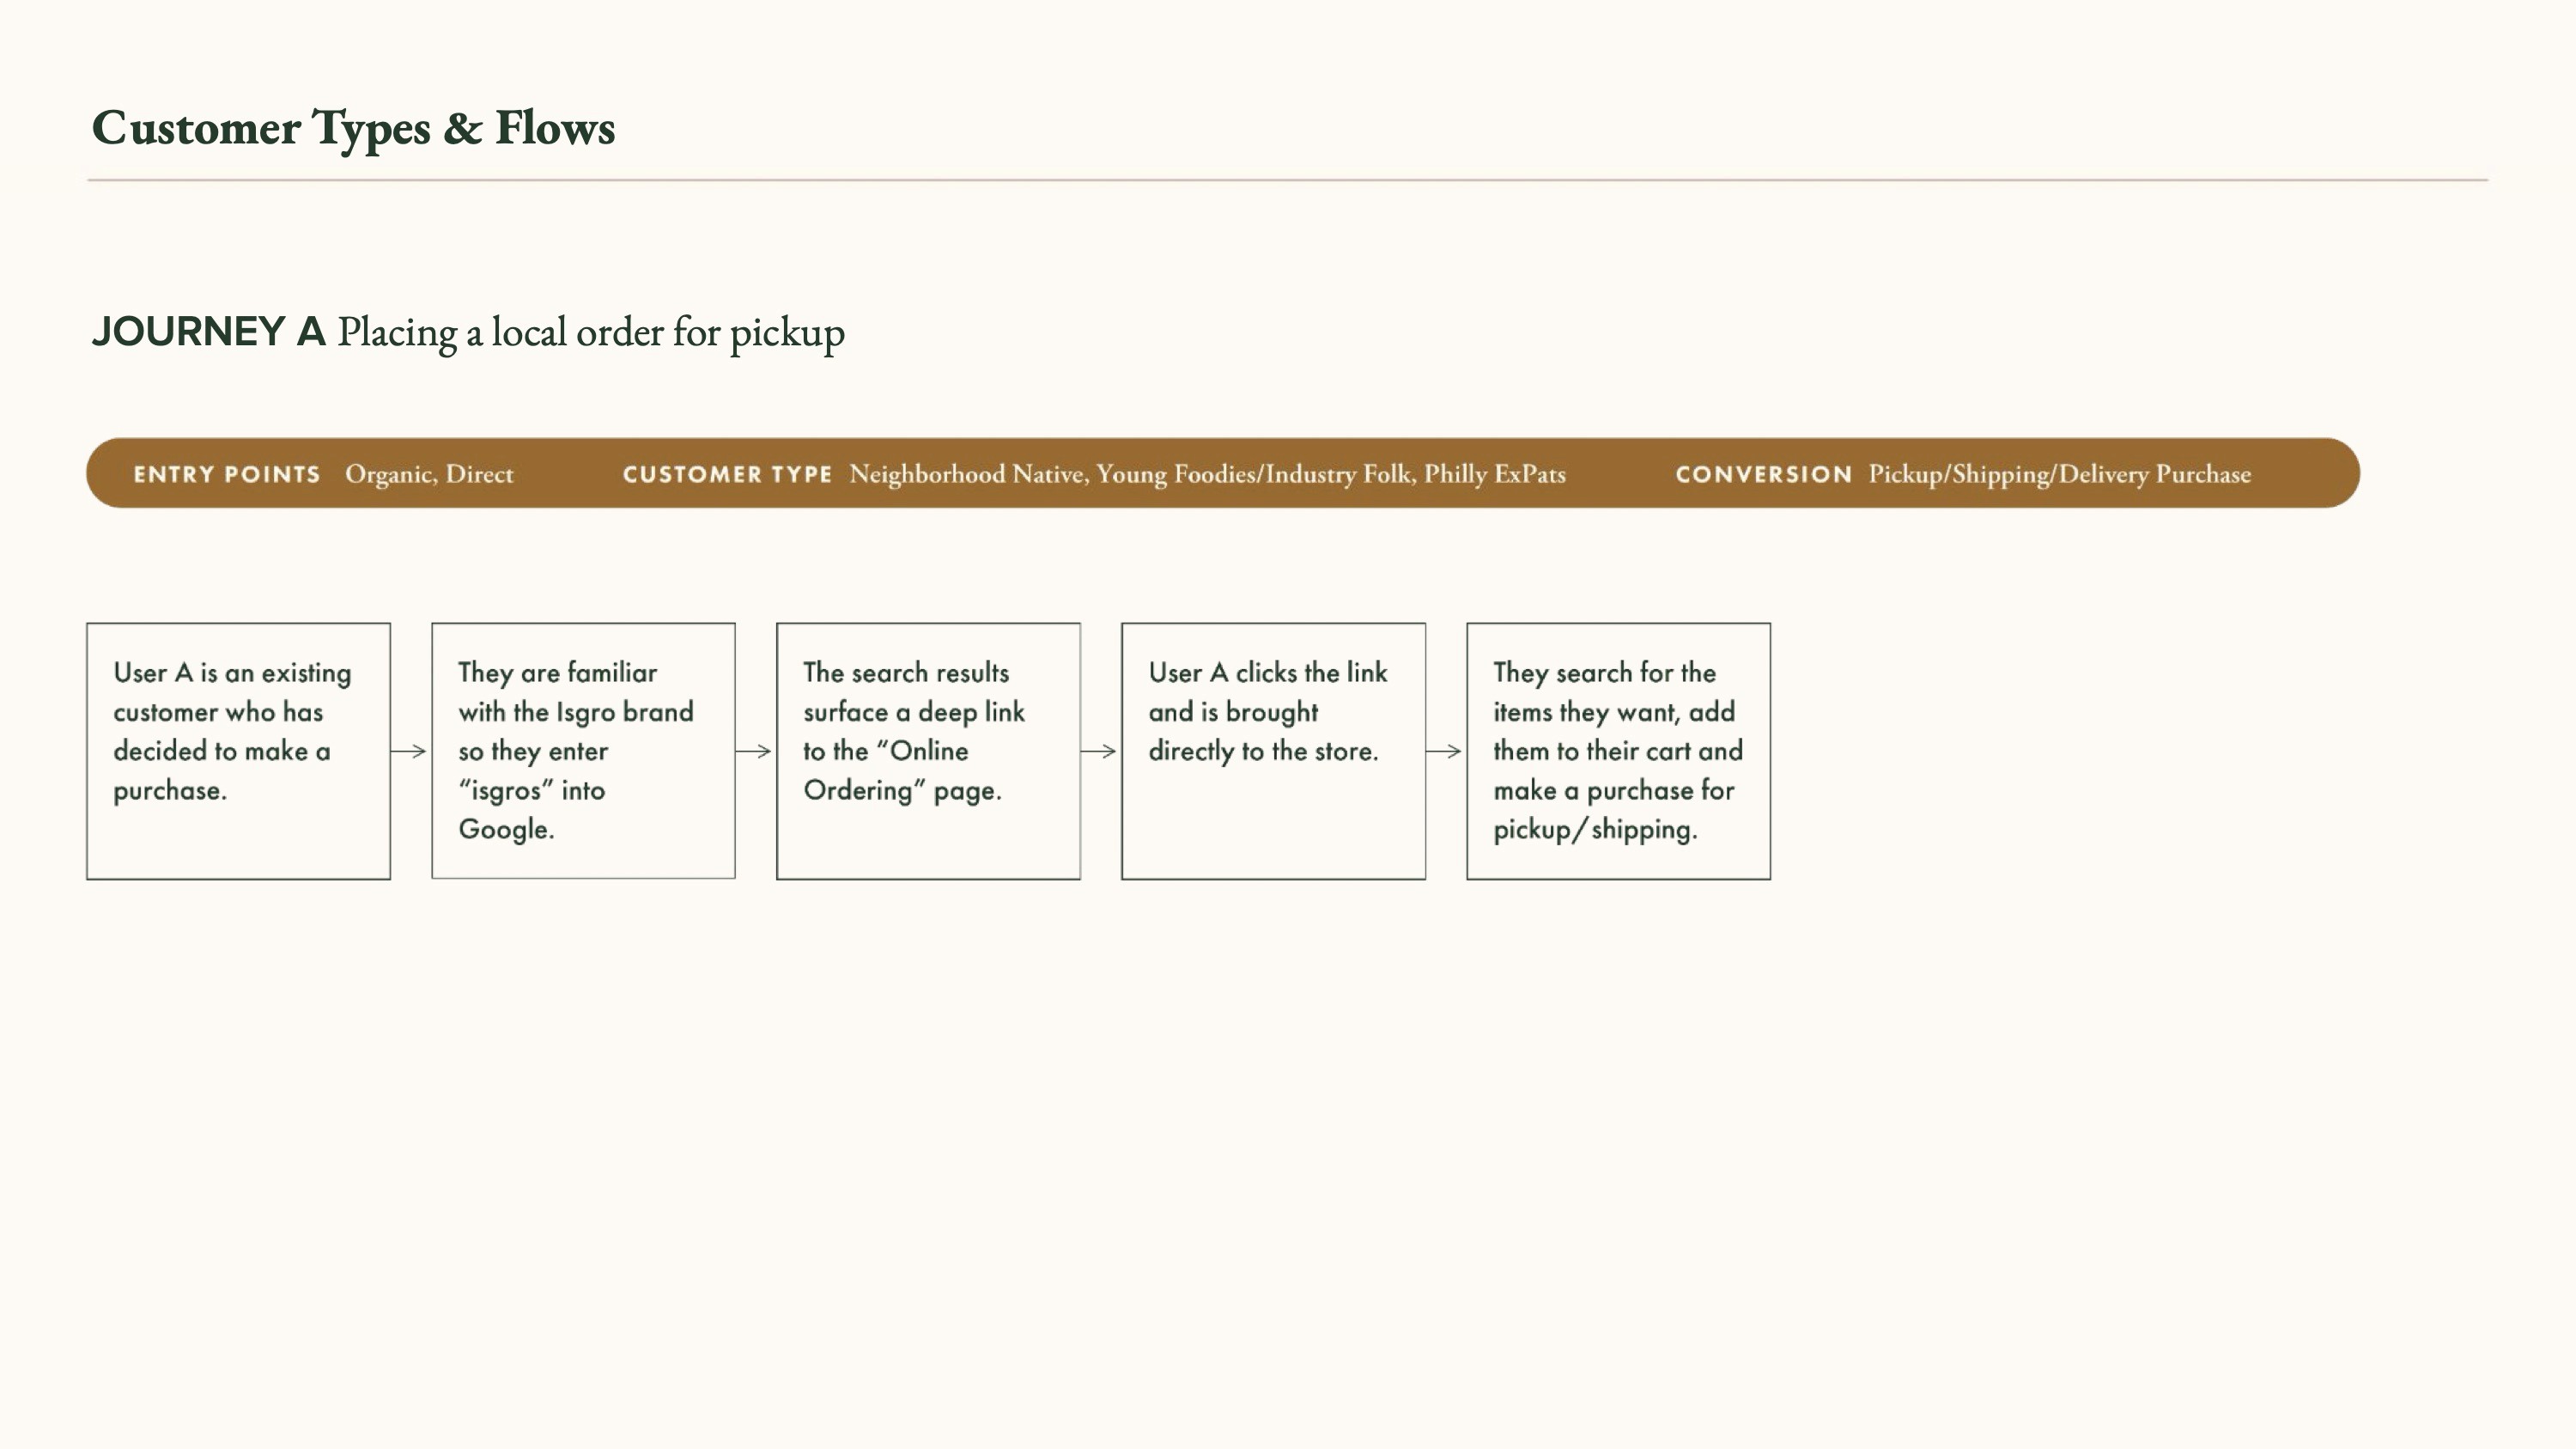This screenshot has width=2576, height=1449.
Task: Click the Customer Types & Flows title
Action: 353,128
